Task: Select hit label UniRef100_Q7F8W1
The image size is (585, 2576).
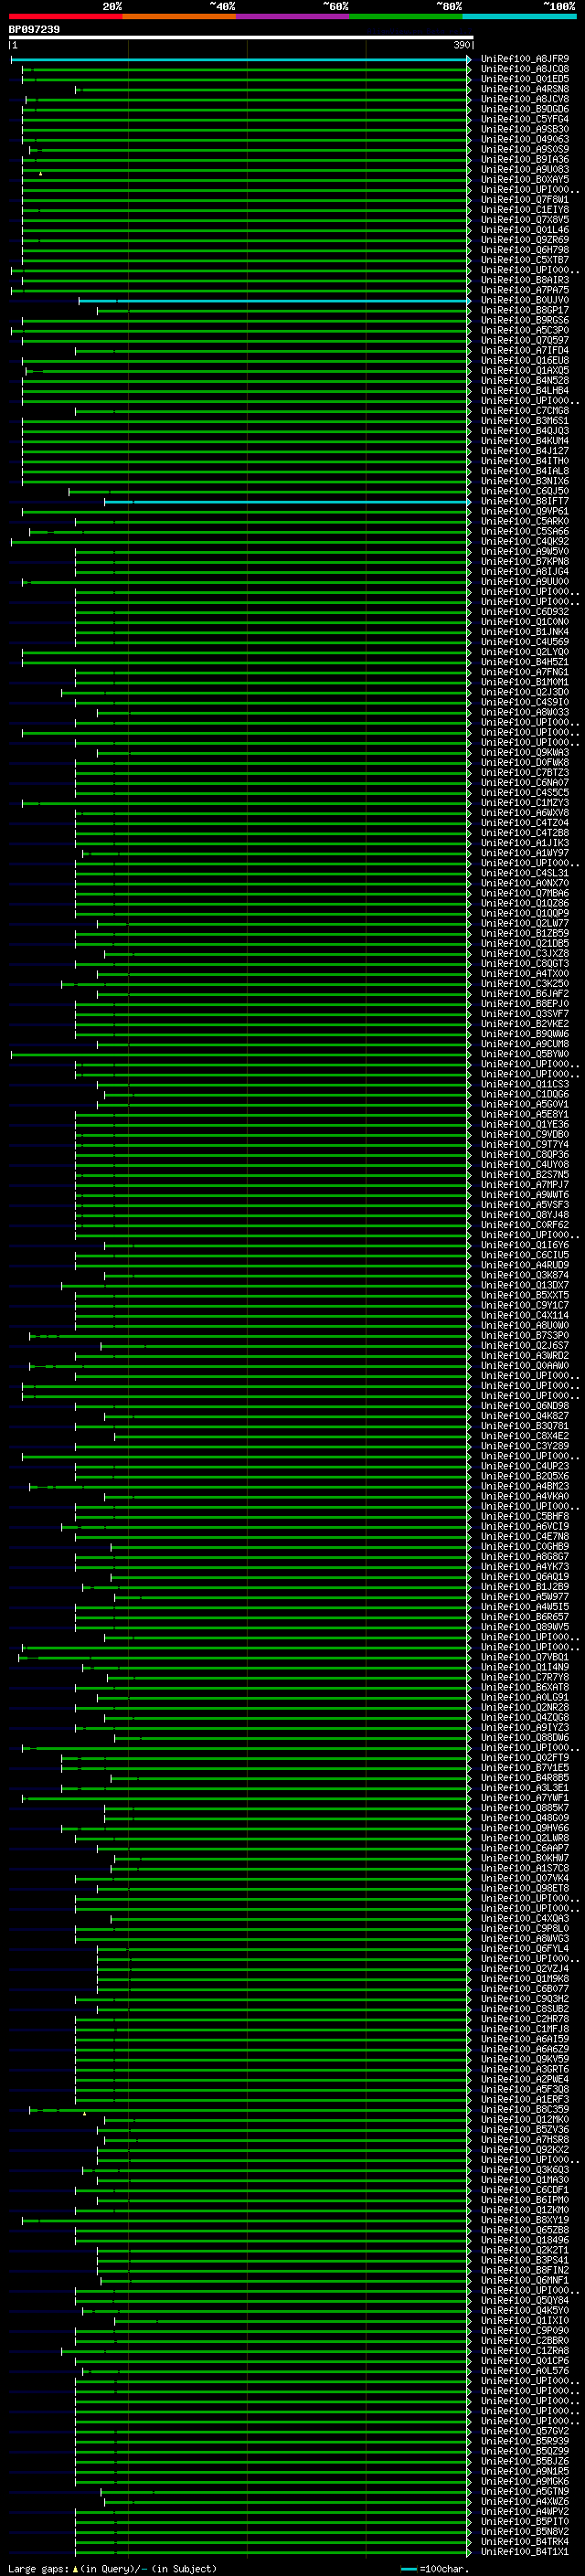Action: tap(524, 200)
